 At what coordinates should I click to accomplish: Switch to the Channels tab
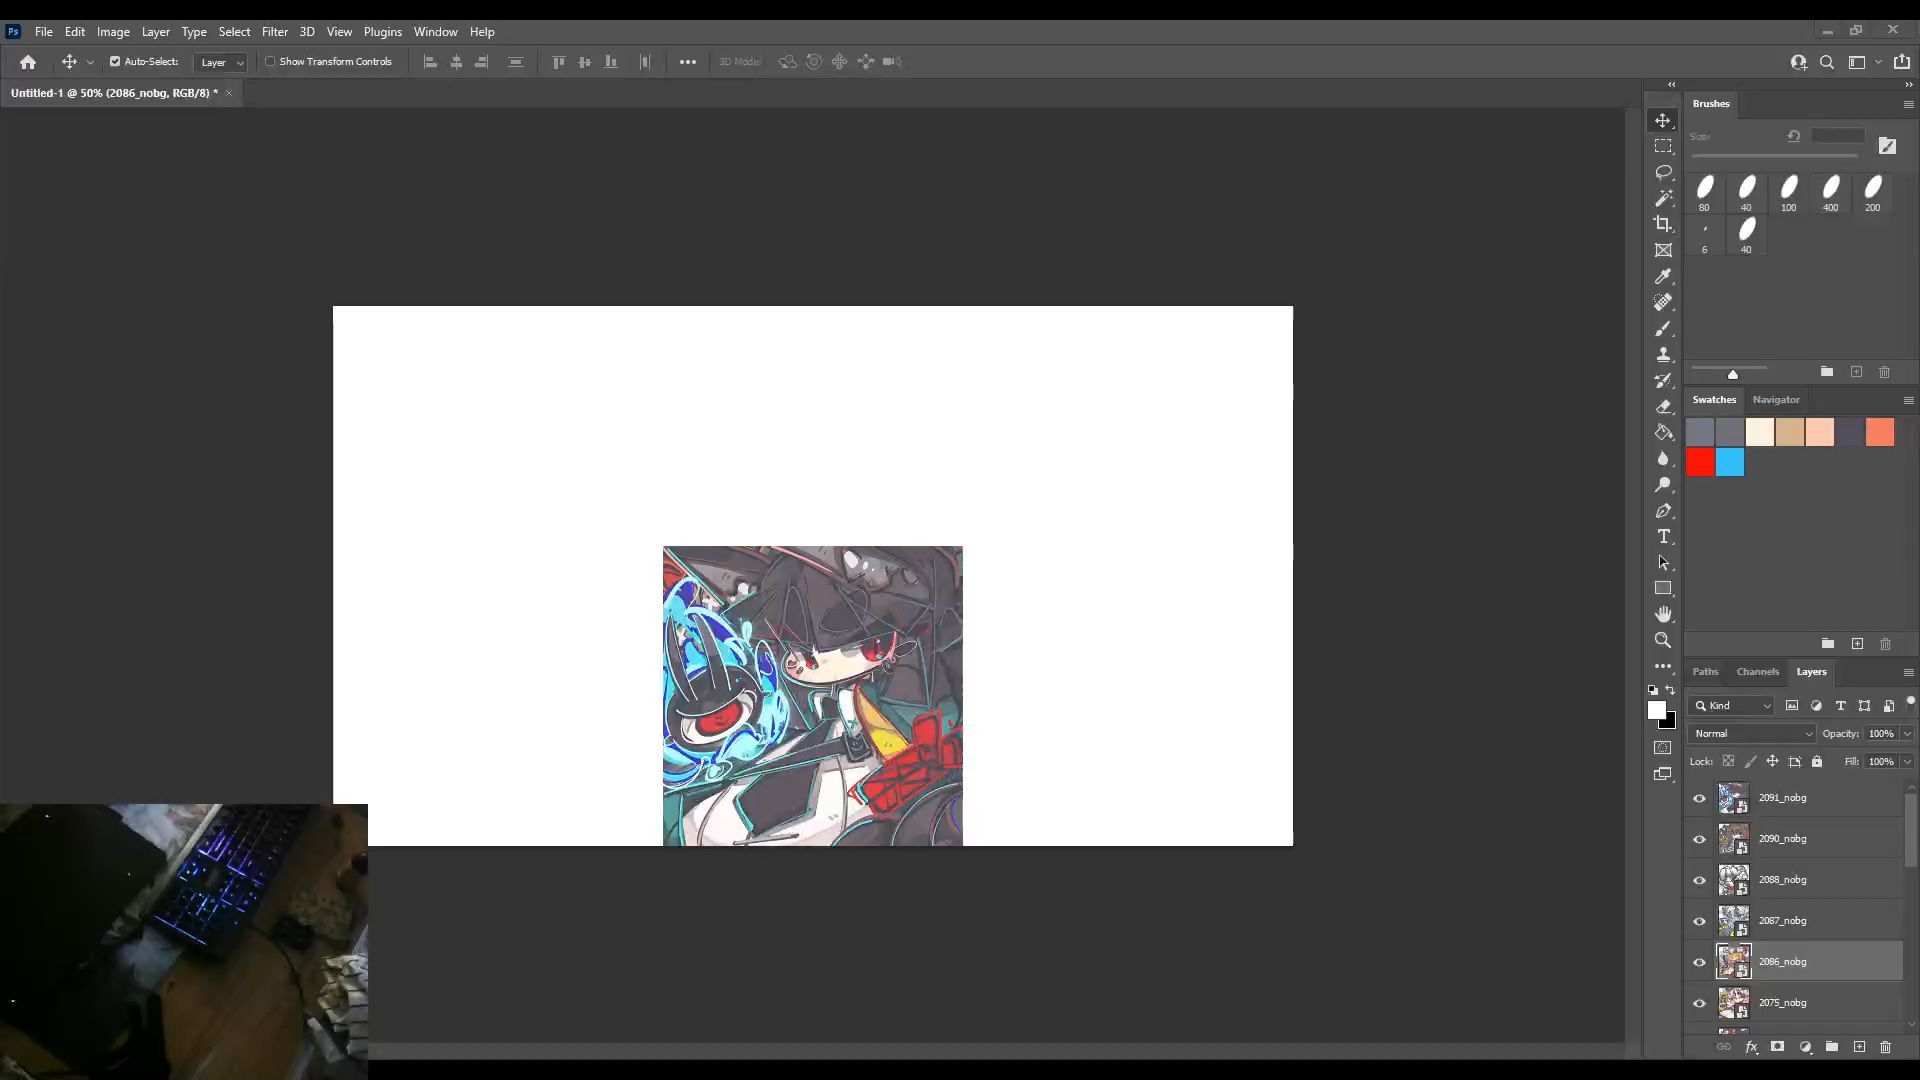pyautogui.click(x=1758, y=672)
